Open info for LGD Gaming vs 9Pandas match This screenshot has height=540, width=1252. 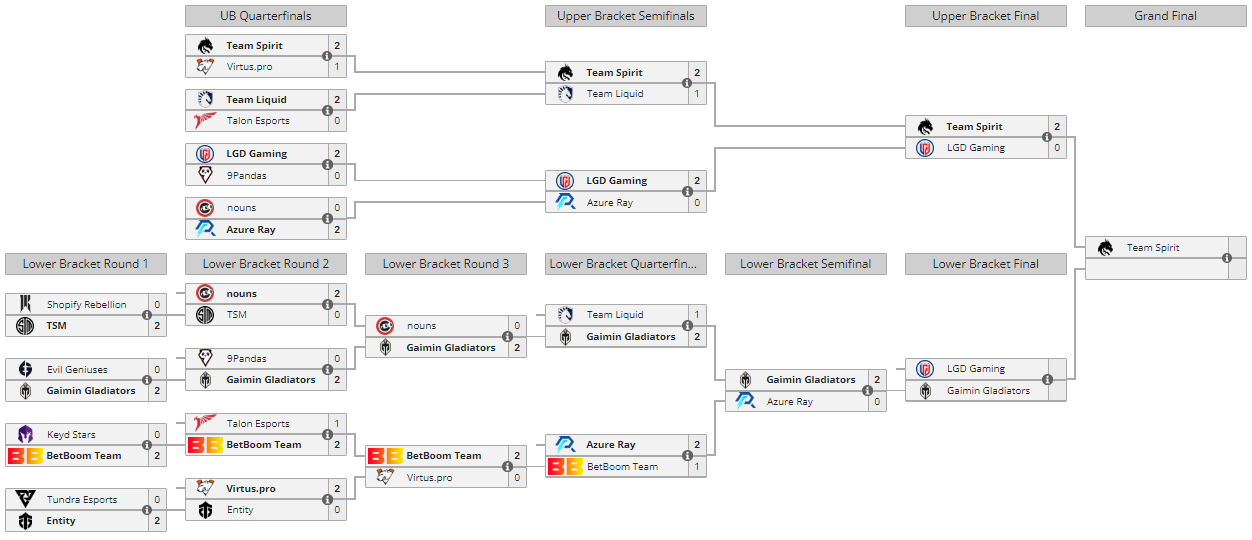point(327,164)
